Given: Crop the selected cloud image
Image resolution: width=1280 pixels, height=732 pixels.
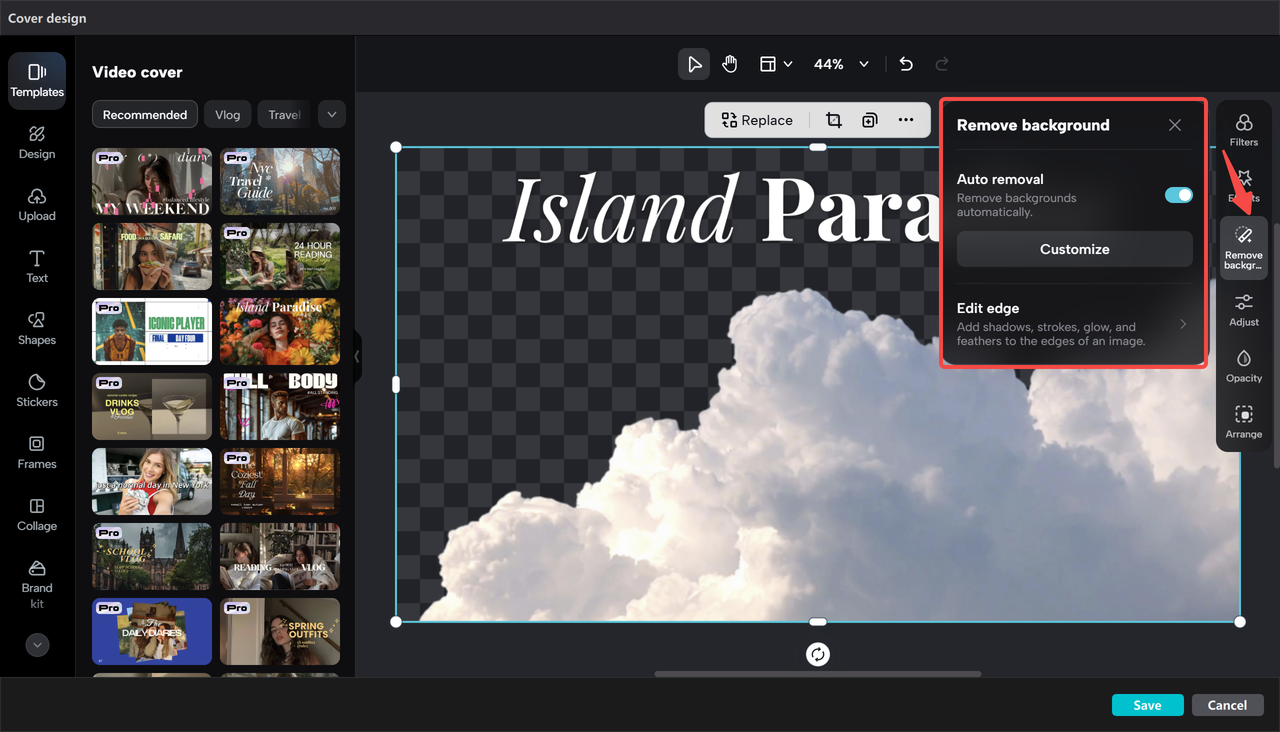Looking at the screenshot, I should [x=834, y=119].
